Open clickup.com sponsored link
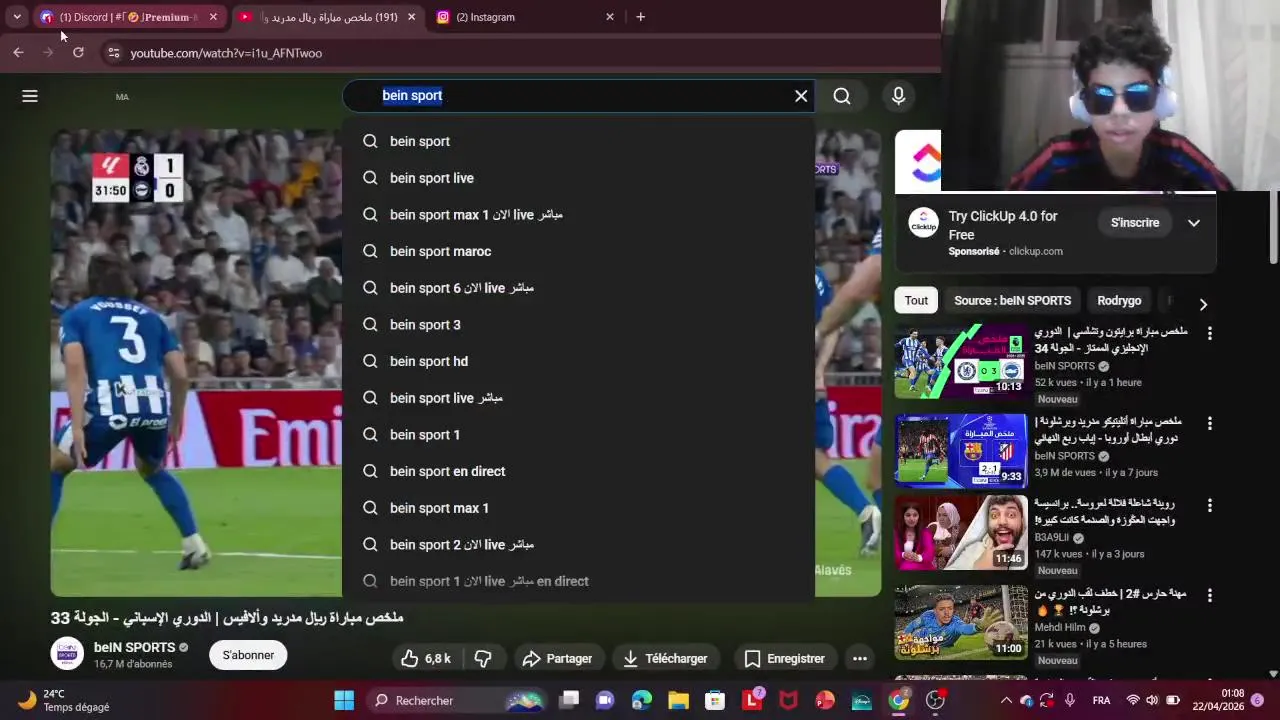1280x720 pixels. pyautogui.click(x=1035, y=251)
